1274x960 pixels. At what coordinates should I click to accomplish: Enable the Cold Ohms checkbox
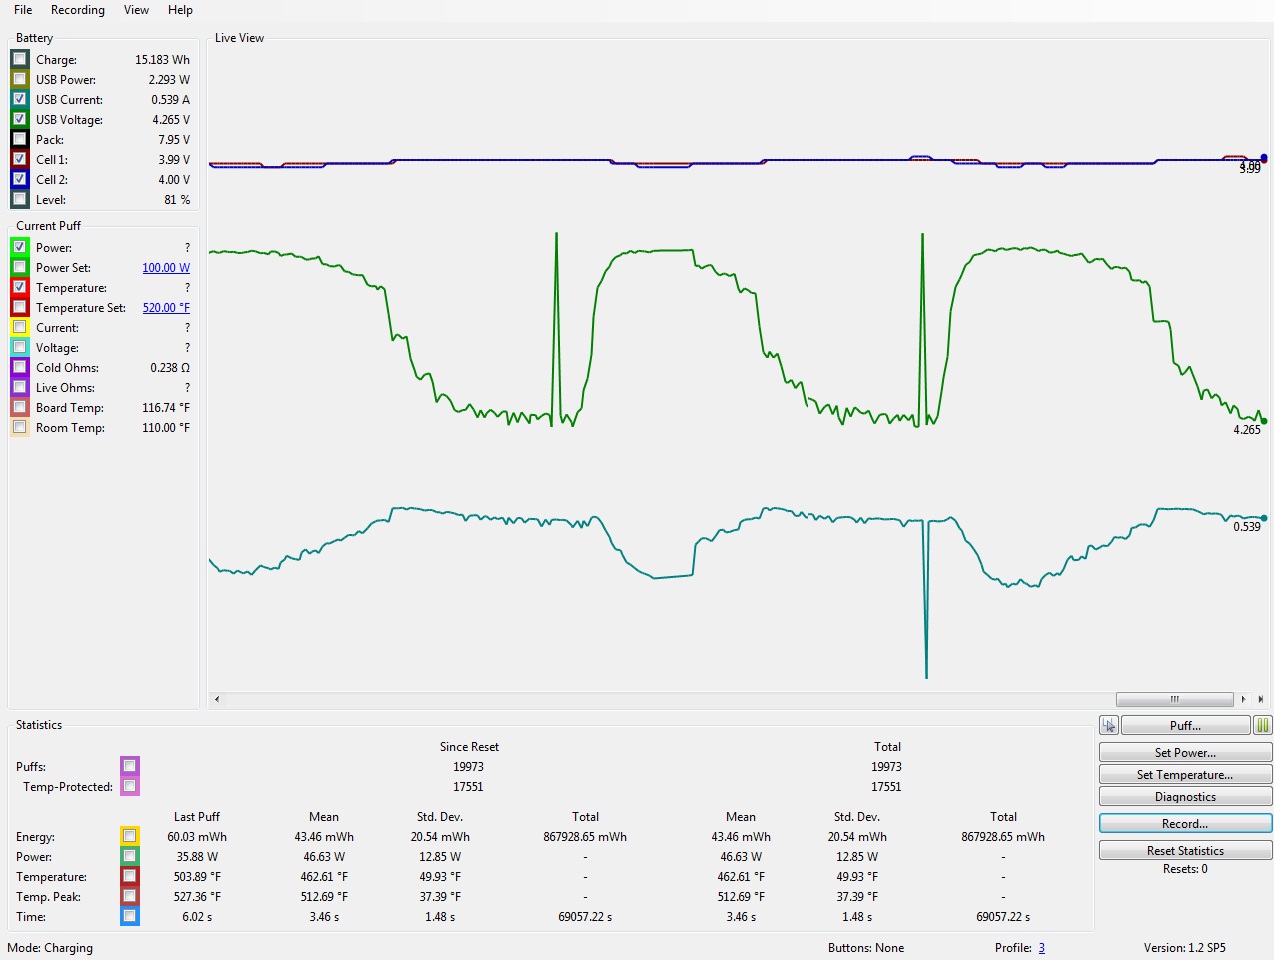click(20, 367)
